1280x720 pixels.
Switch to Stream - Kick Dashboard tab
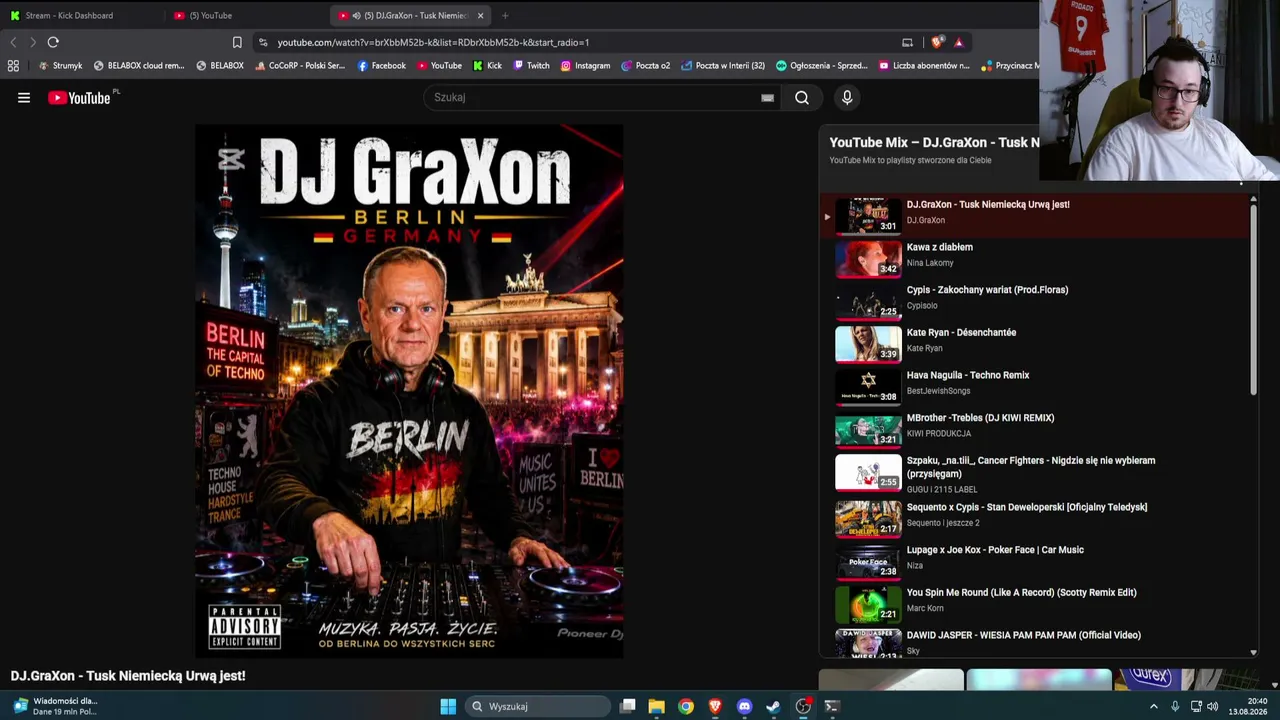[82, 15]
